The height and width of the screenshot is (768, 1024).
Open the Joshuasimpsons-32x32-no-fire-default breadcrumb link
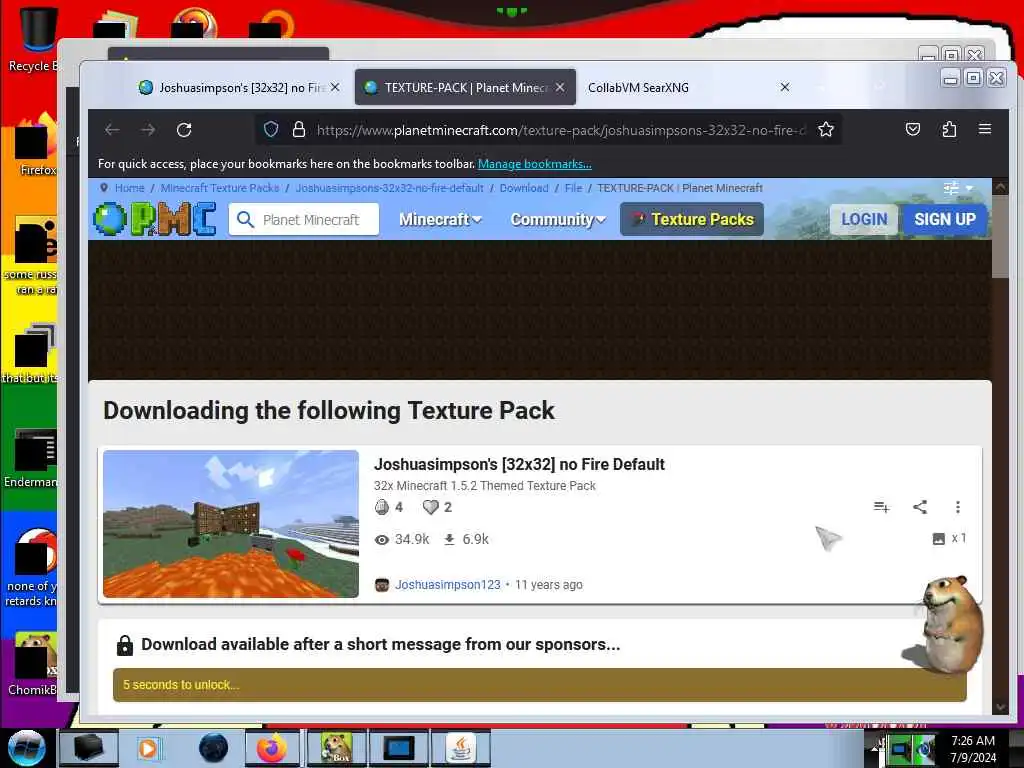click(x=389, y=188)
